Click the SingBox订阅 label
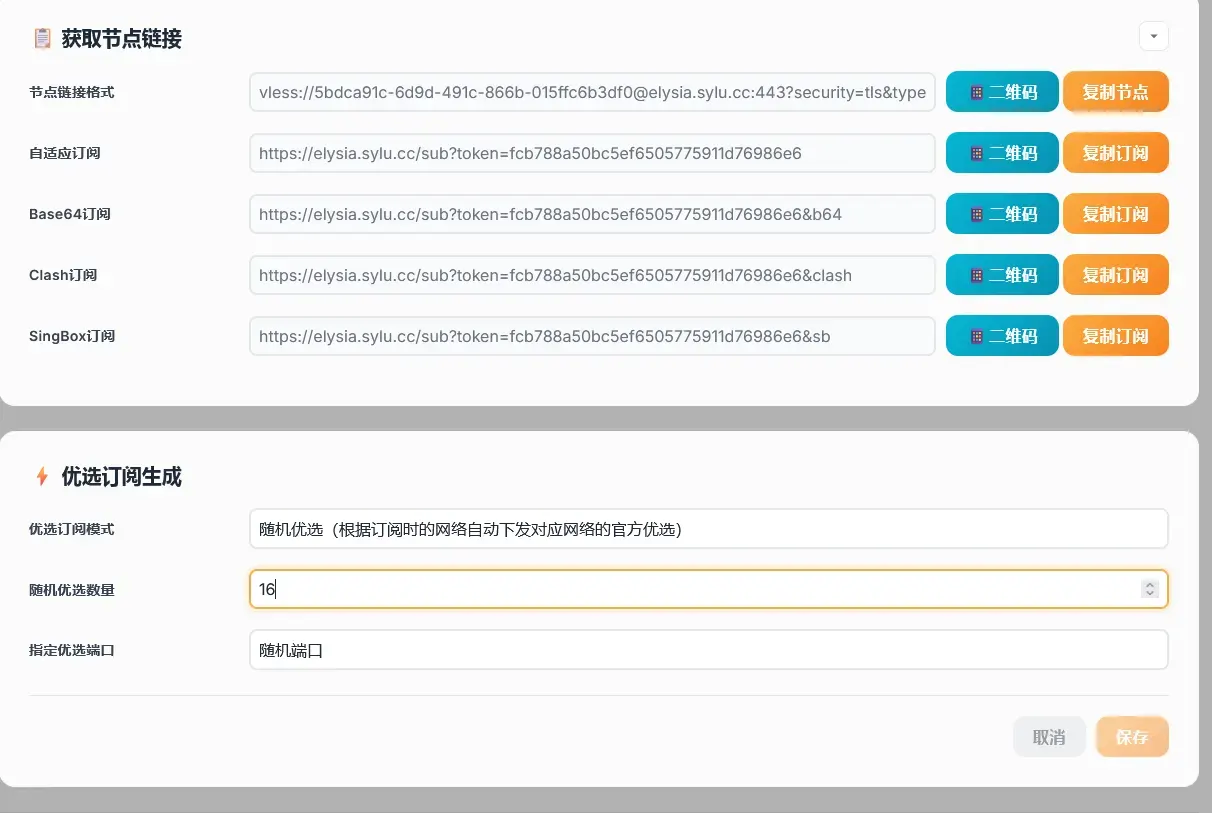Viewport: 1212px width, 813px height. tap(72, 336)
